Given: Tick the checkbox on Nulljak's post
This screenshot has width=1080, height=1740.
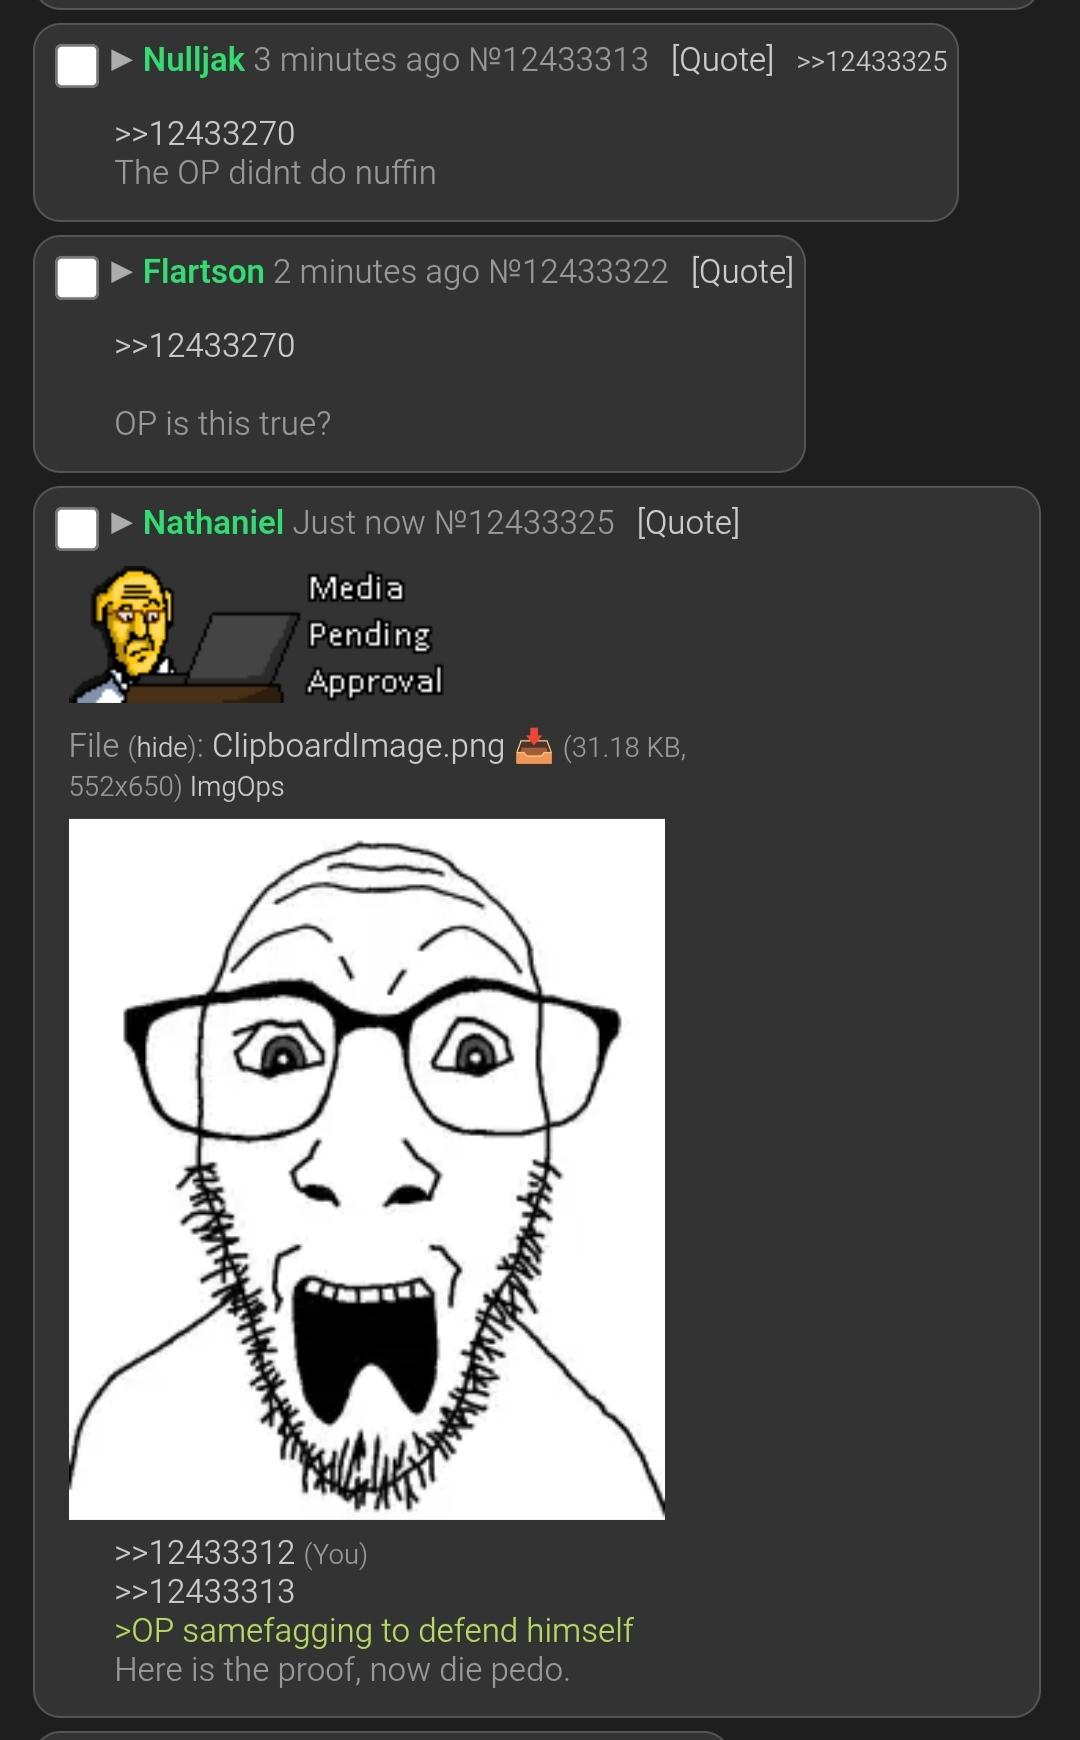Looking at the screenshot, I should point(77,66).
